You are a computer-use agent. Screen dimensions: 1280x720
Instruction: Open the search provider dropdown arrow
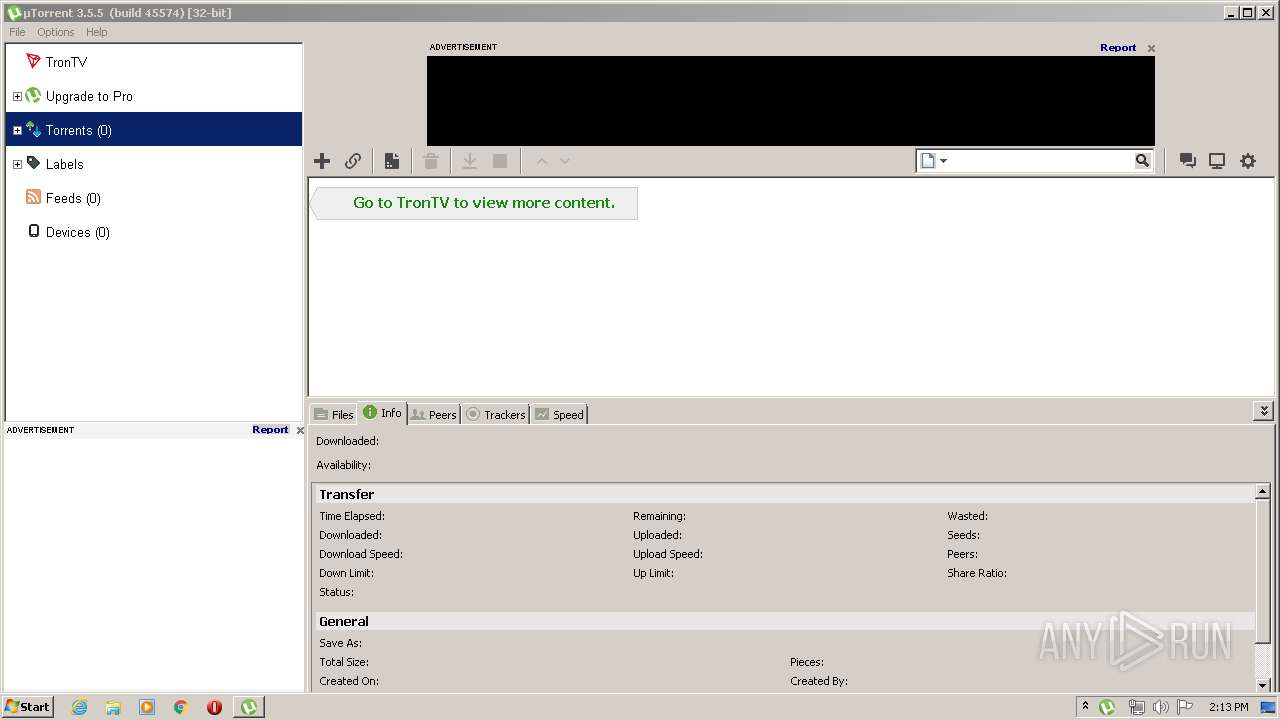943,161
